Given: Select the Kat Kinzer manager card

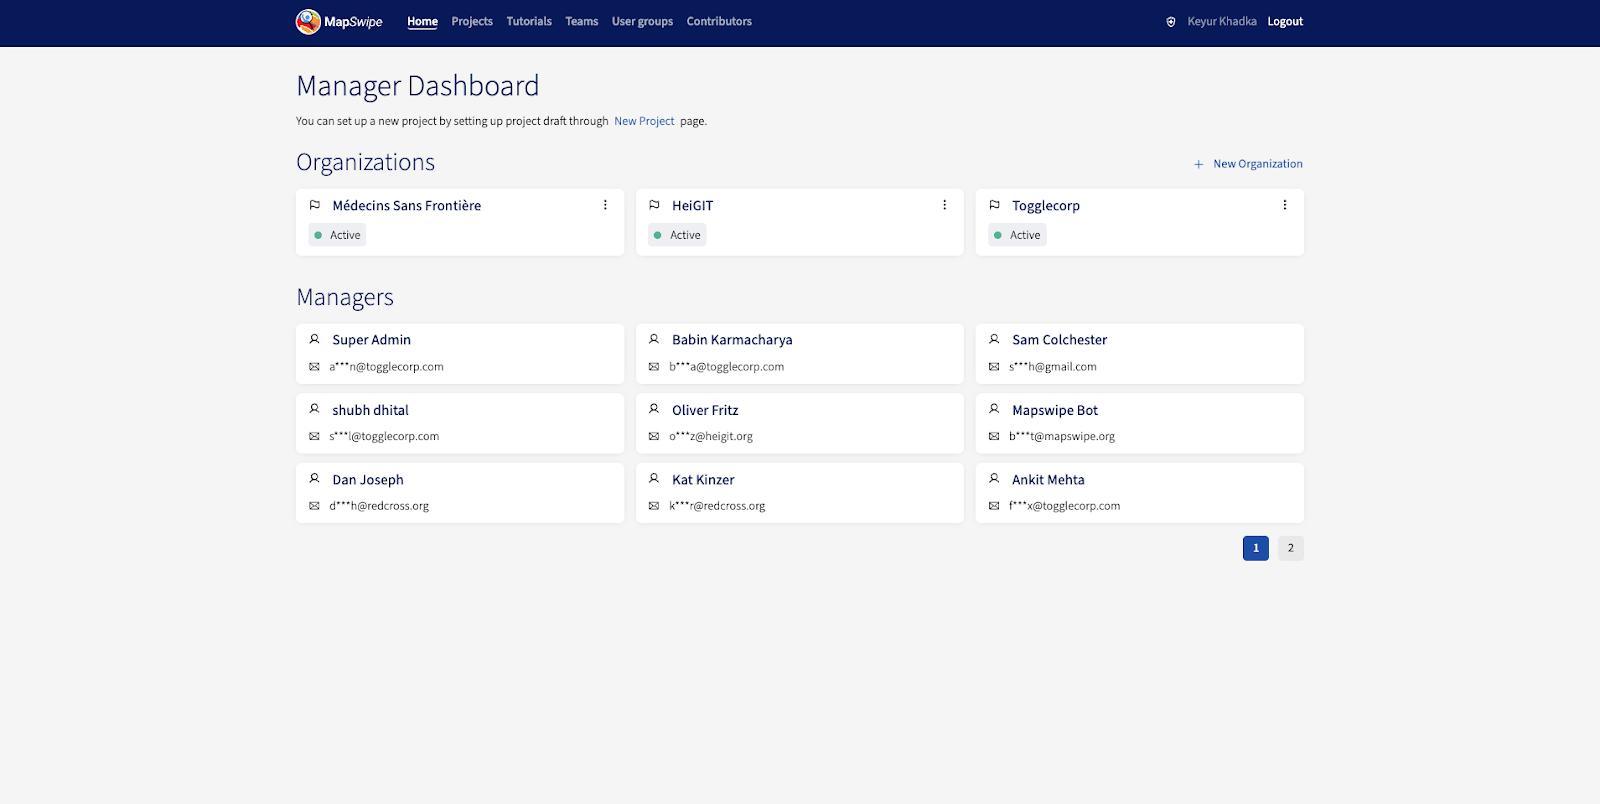Looking at the screenshot, I should 799,492.
